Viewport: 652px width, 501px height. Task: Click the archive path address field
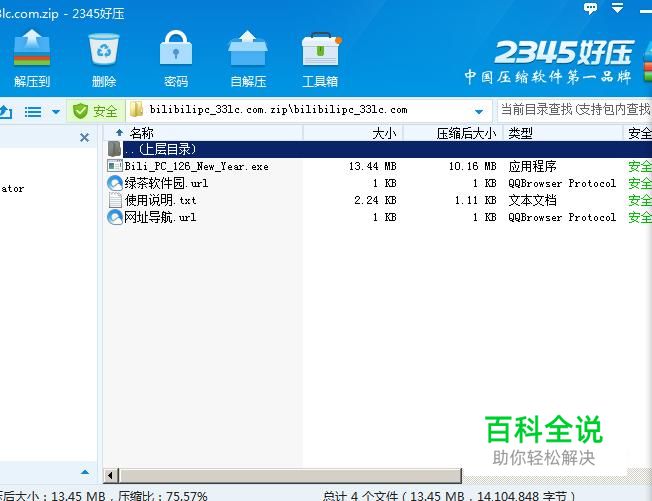coord(310,110)
